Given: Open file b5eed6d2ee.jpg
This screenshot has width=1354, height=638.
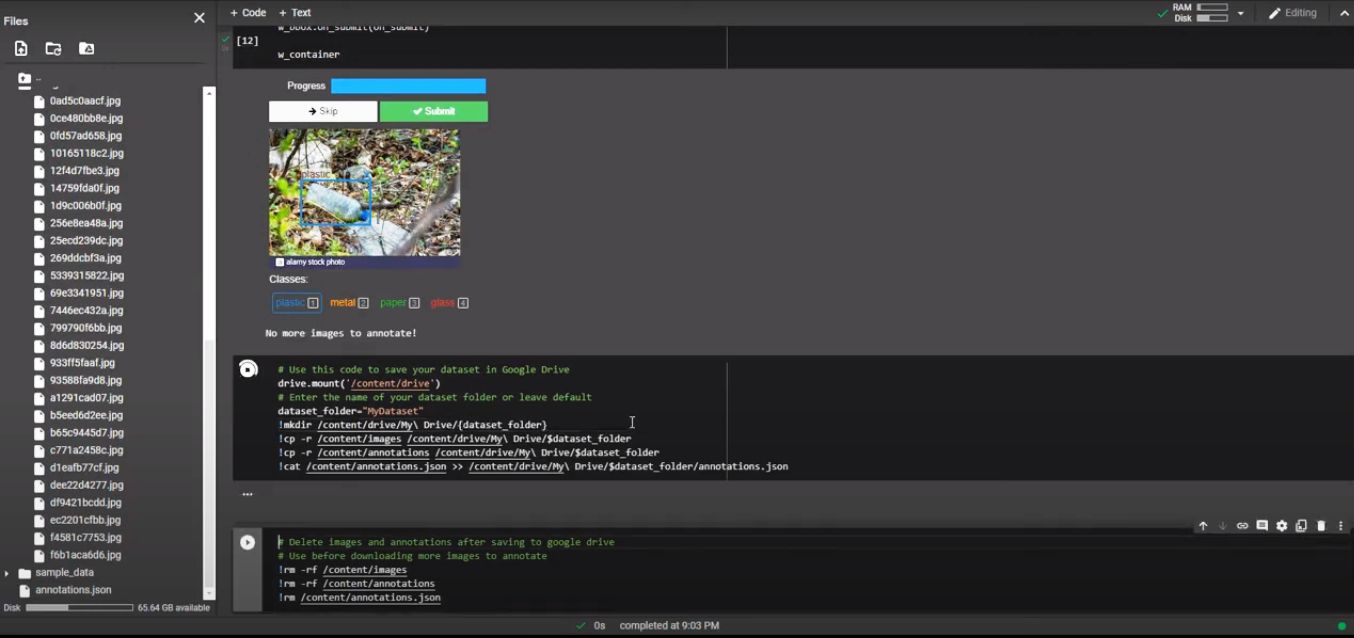Looking at the screenshot, I should pyautogui.click(x=86, y=416).
